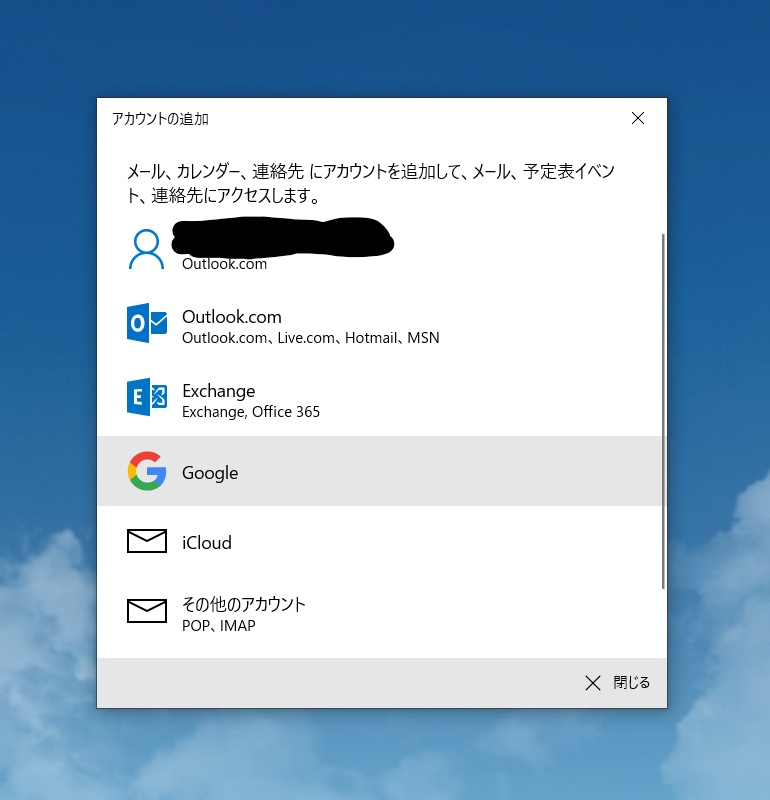Select その他のアカウント option

click(x=380, y=614)
